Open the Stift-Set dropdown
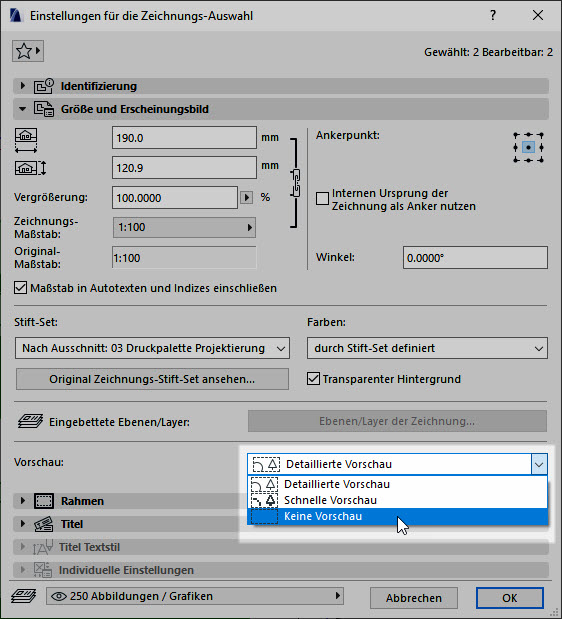The image size is (562, 619). (152, 348)
